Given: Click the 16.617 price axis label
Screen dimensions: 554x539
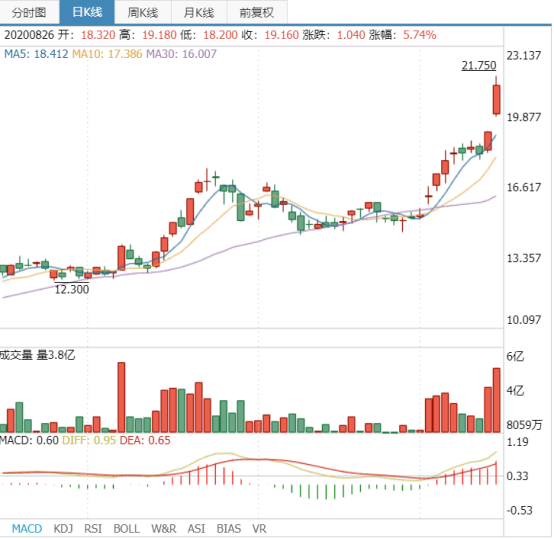Looking at the screenshot, I should (x=524, y=187).
